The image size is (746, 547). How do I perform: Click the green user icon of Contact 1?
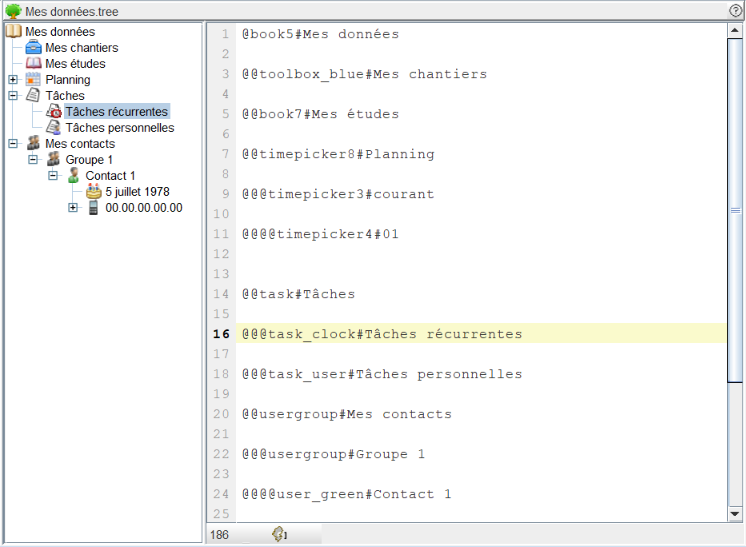tap(73, 175)
